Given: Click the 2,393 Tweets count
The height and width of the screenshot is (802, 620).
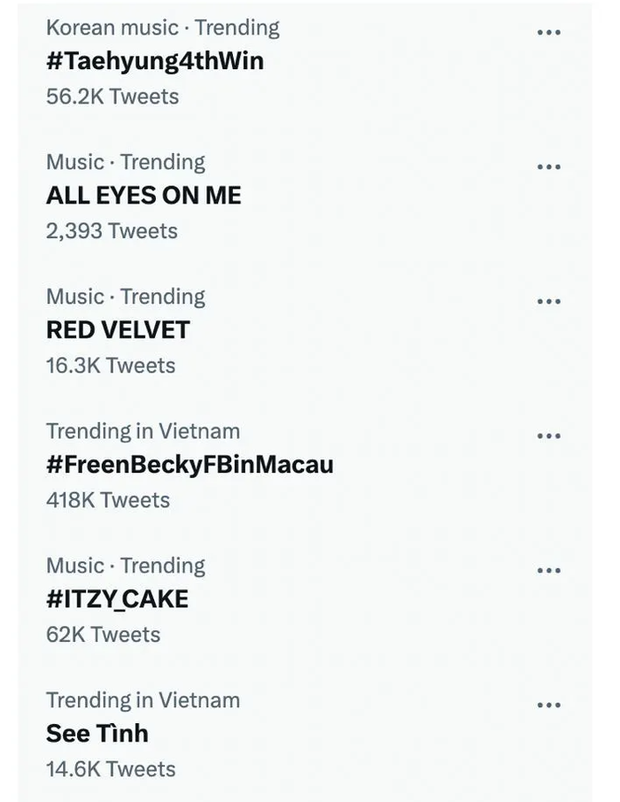Looking at the screenshot, I should 112,231.
